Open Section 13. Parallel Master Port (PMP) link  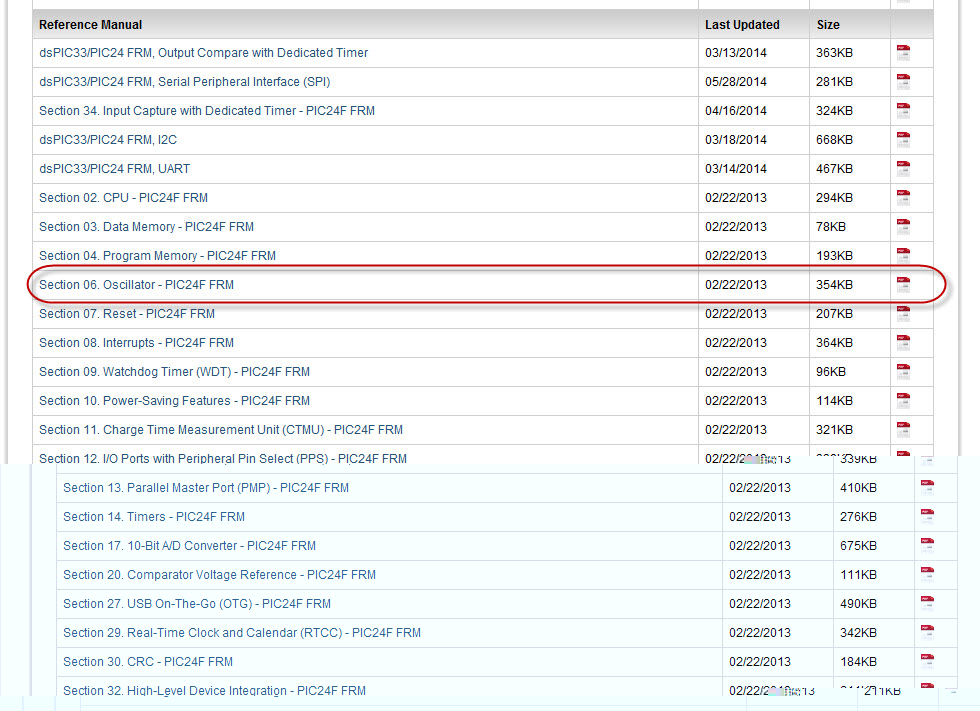coord(206,487)
